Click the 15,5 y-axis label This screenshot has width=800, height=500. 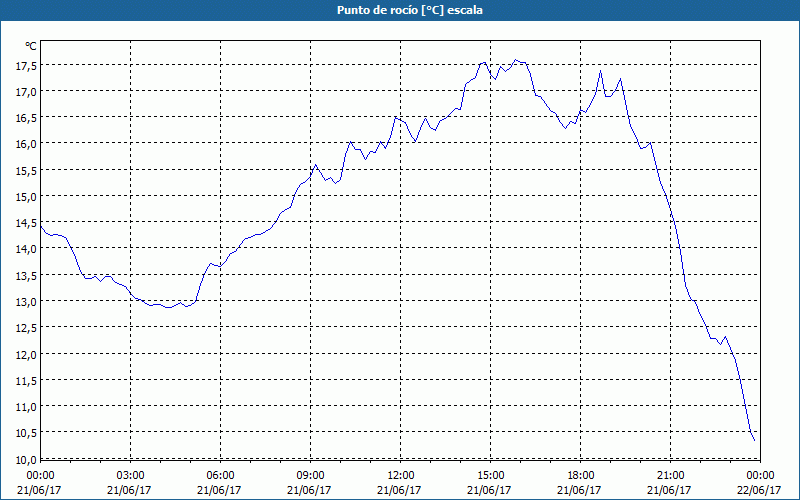click(26, 171)
